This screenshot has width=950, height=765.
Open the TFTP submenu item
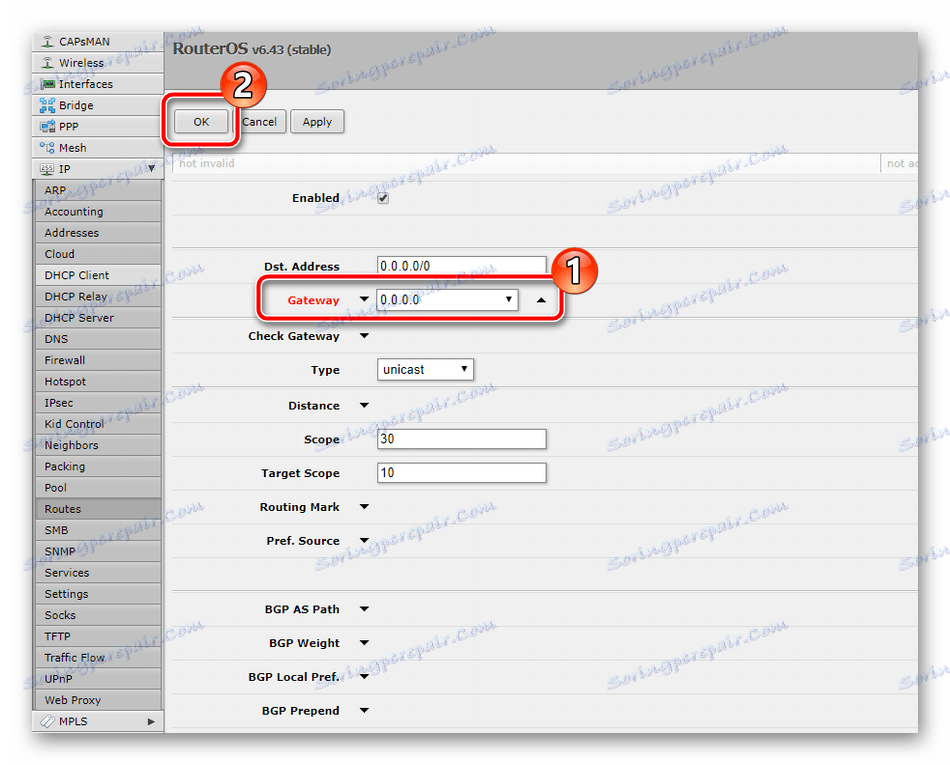point(99,636)
